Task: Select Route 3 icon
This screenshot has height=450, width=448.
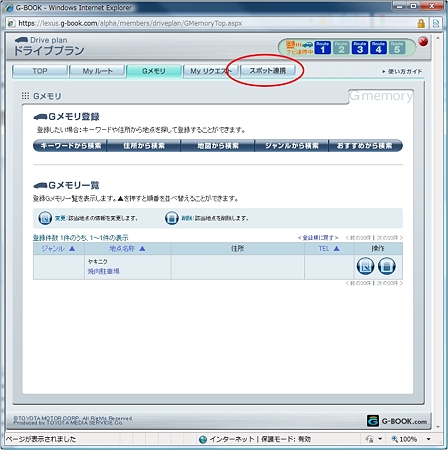Action: click(360, 48)
